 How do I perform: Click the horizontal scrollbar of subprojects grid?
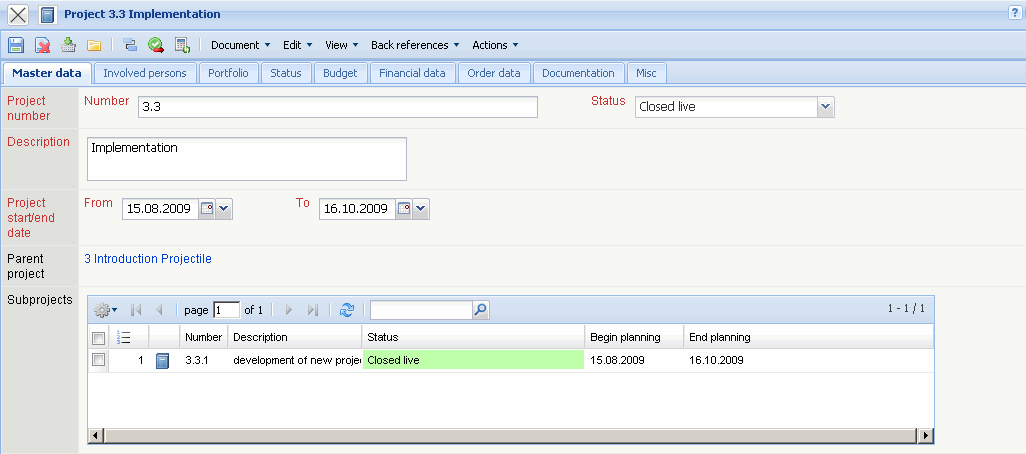[x=500, y=435]
